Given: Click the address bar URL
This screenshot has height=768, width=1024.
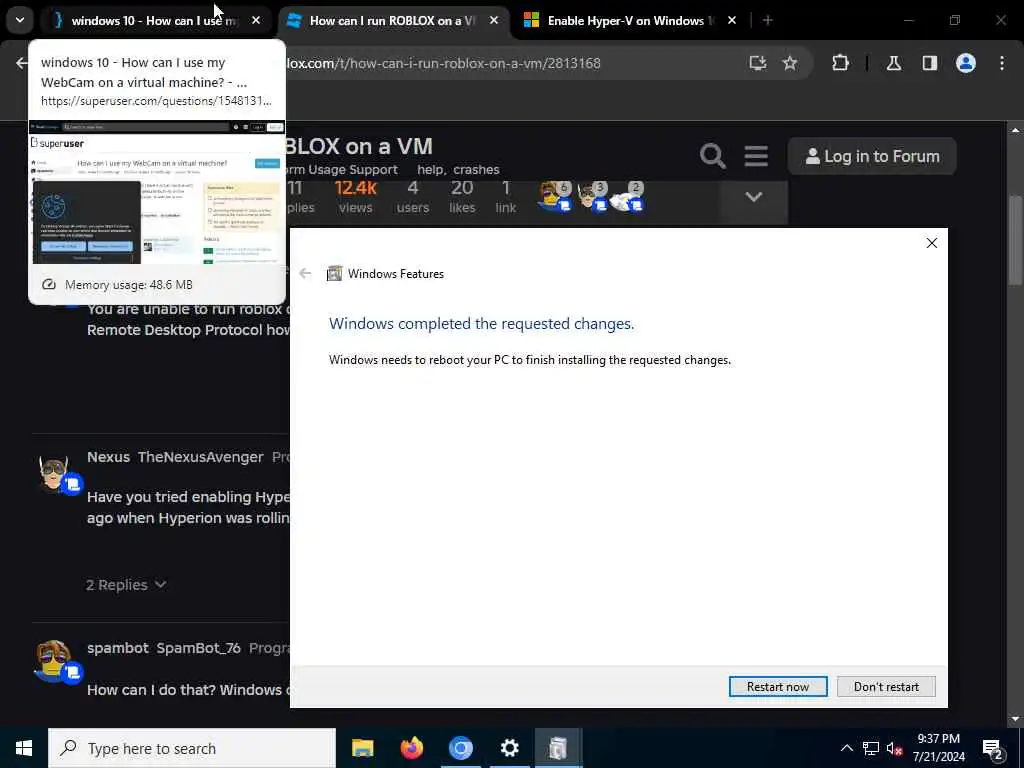Looking at the screenshot, I should 444,63.
